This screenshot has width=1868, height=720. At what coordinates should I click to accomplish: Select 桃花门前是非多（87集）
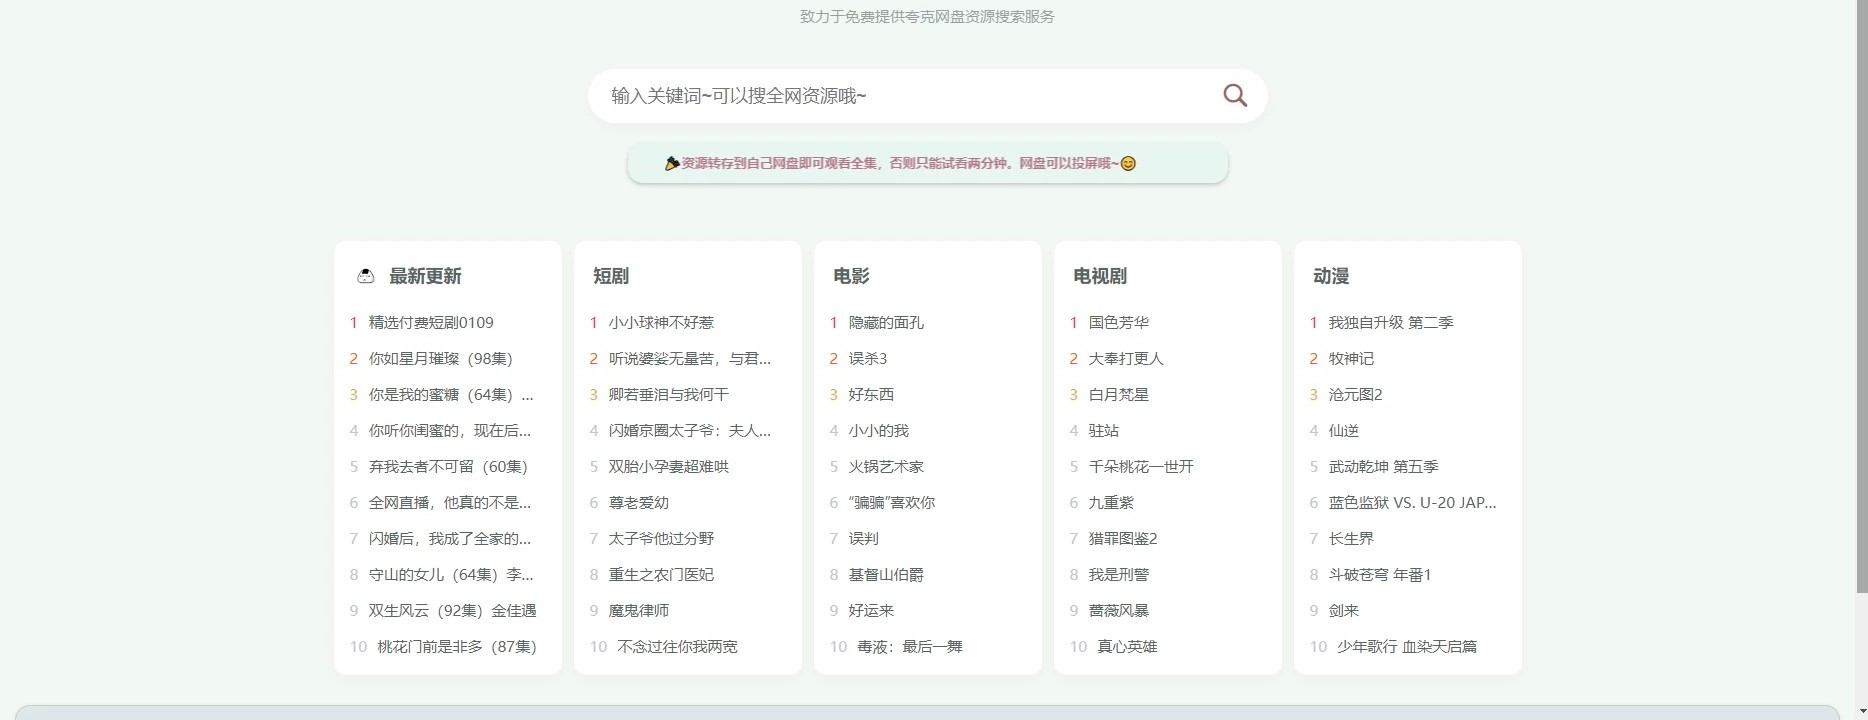coord(457,647)
